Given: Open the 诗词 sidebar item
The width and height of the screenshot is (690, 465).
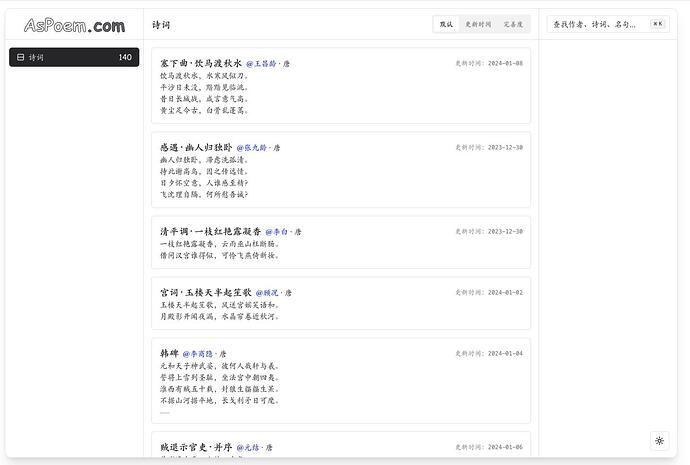Looking at the screenshot, I should tap(74, 58).
